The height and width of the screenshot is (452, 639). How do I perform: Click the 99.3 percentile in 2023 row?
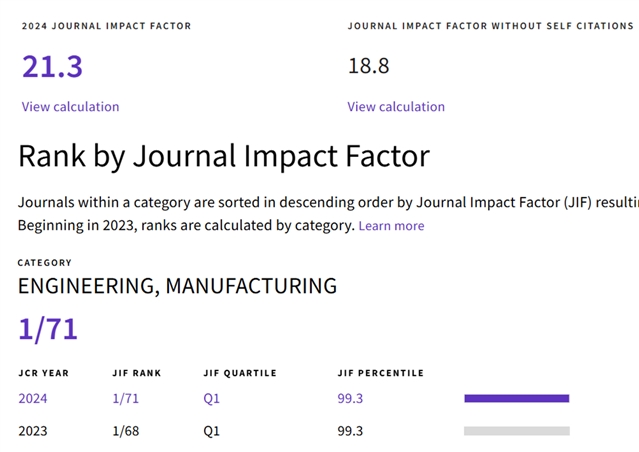tap(350, 431)
